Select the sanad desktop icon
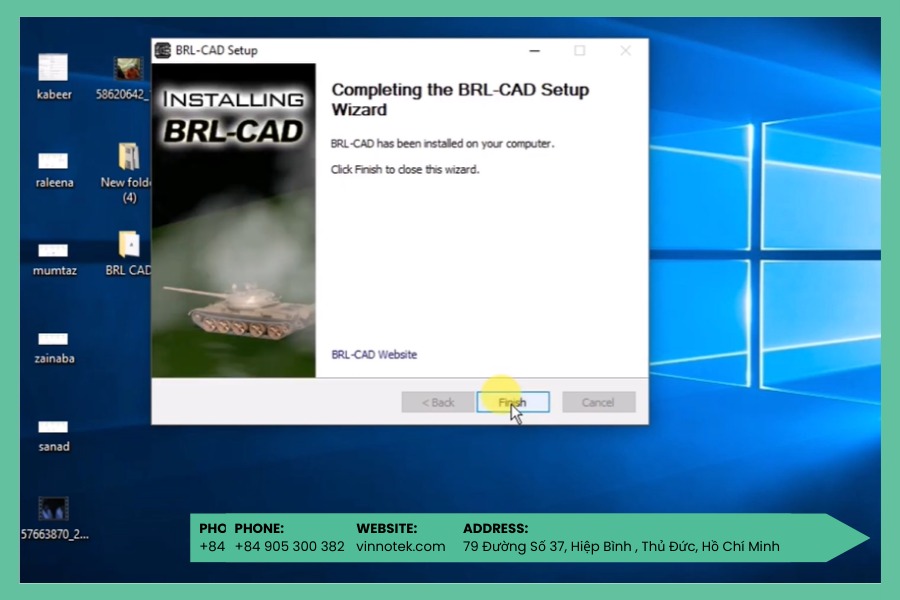900x600 pixels. 54,436
